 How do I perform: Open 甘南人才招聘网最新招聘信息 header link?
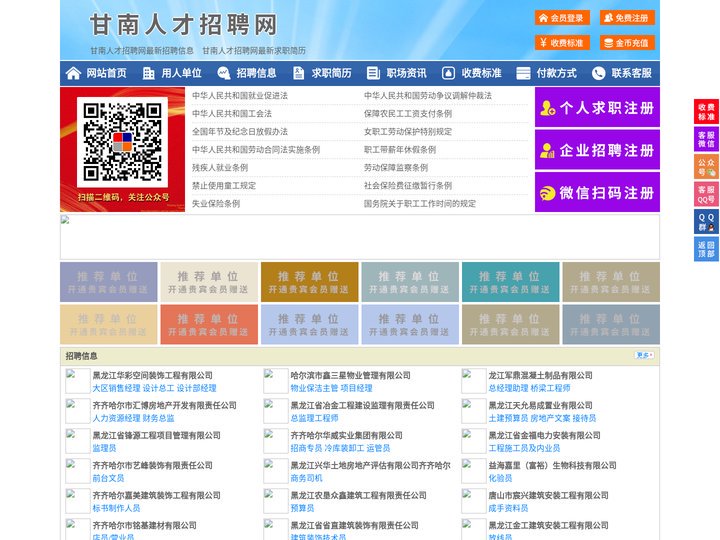(x=142, y=51)
